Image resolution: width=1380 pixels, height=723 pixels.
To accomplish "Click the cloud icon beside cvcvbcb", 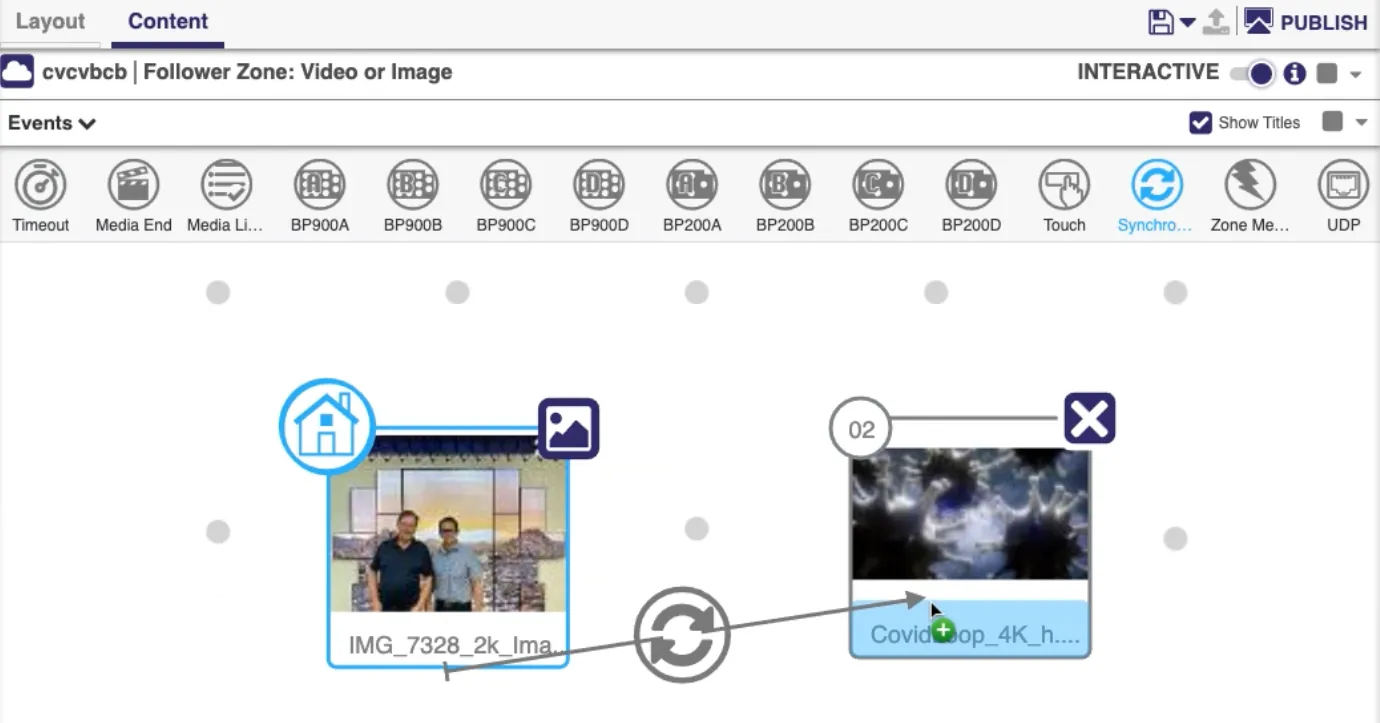I will (x=18, y=72).
